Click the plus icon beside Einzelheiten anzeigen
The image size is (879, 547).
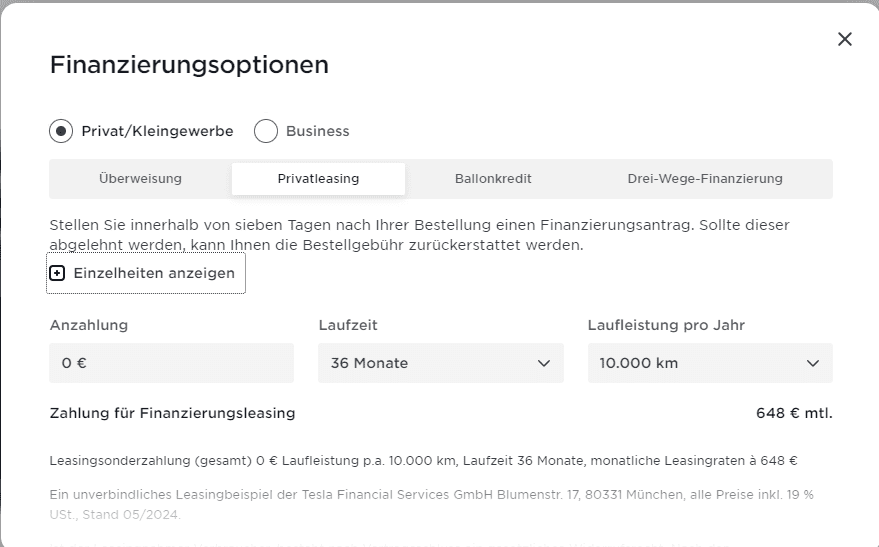[x=57, y=273]
